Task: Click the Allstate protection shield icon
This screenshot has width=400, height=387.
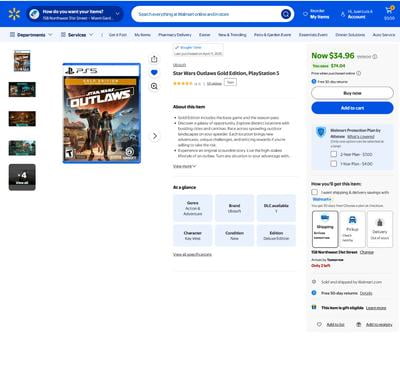Action: click(321, 133)
